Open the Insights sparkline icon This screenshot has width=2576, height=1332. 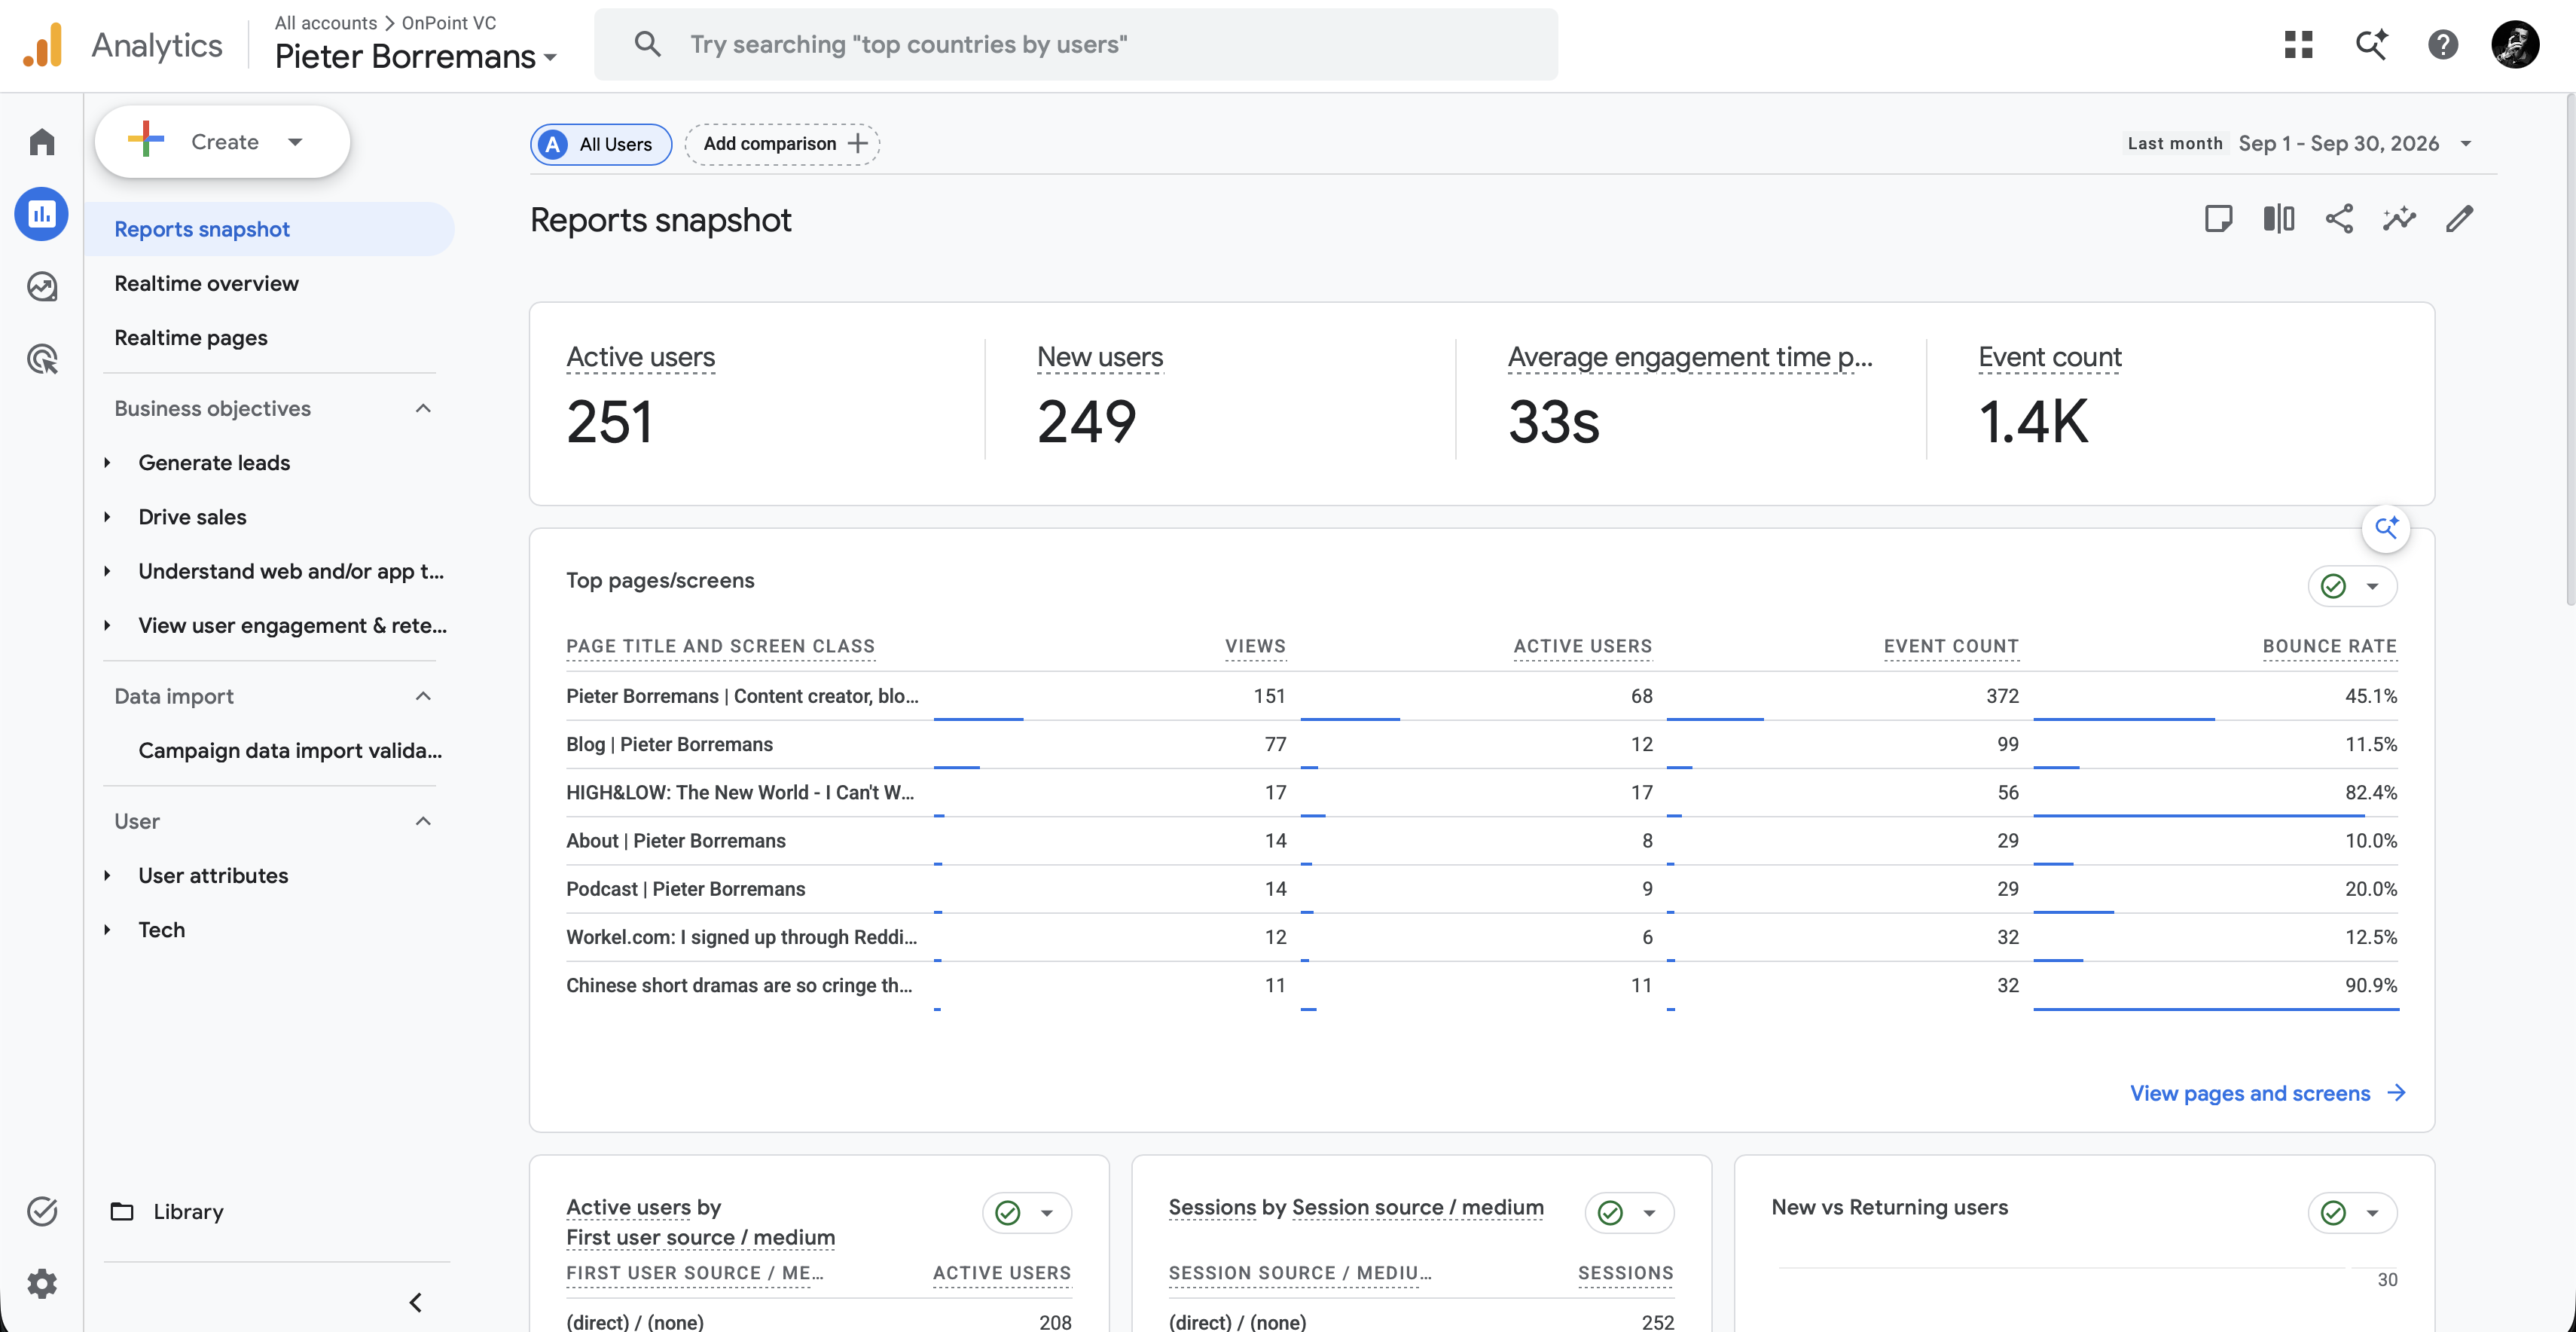coord(2399,219)
